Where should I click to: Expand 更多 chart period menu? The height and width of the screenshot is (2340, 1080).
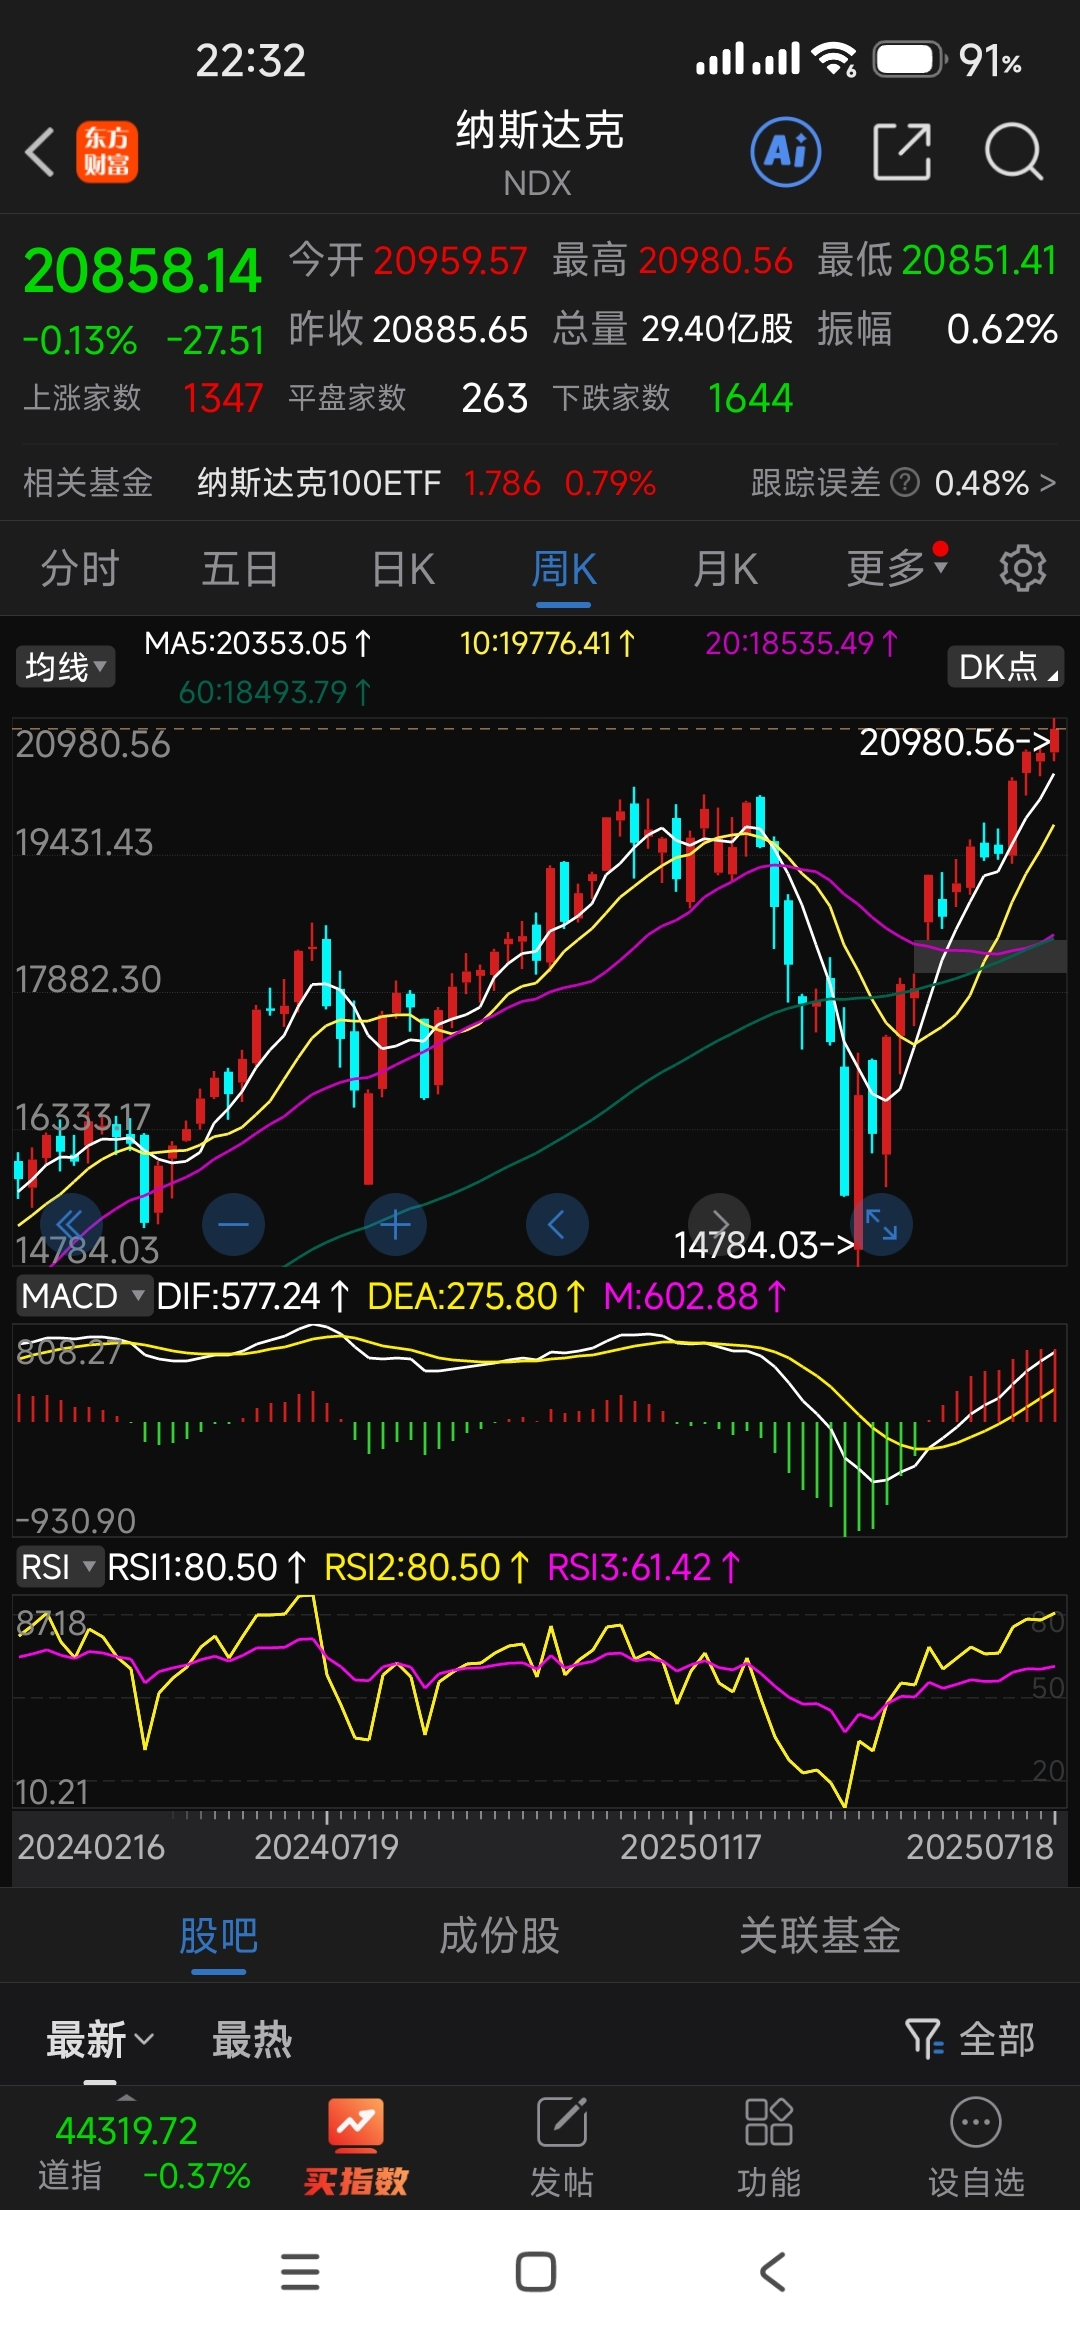click(897, 568)
